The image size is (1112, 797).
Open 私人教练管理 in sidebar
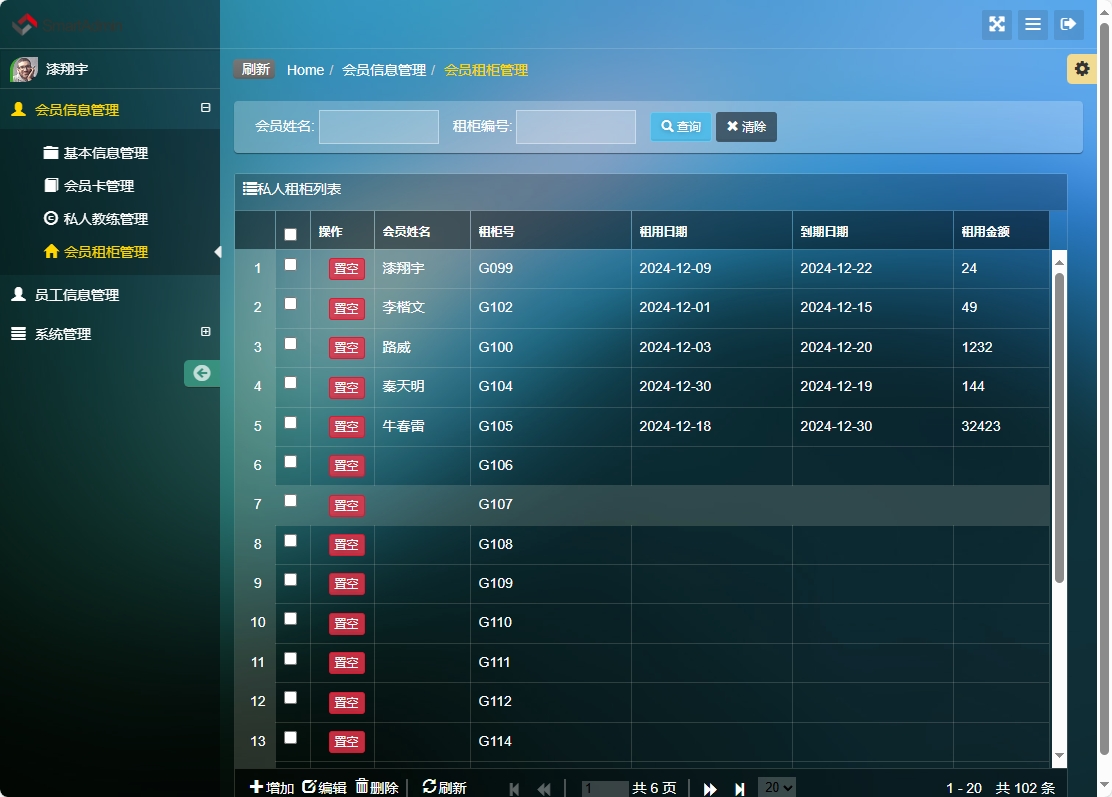click(x=106, y=218)
